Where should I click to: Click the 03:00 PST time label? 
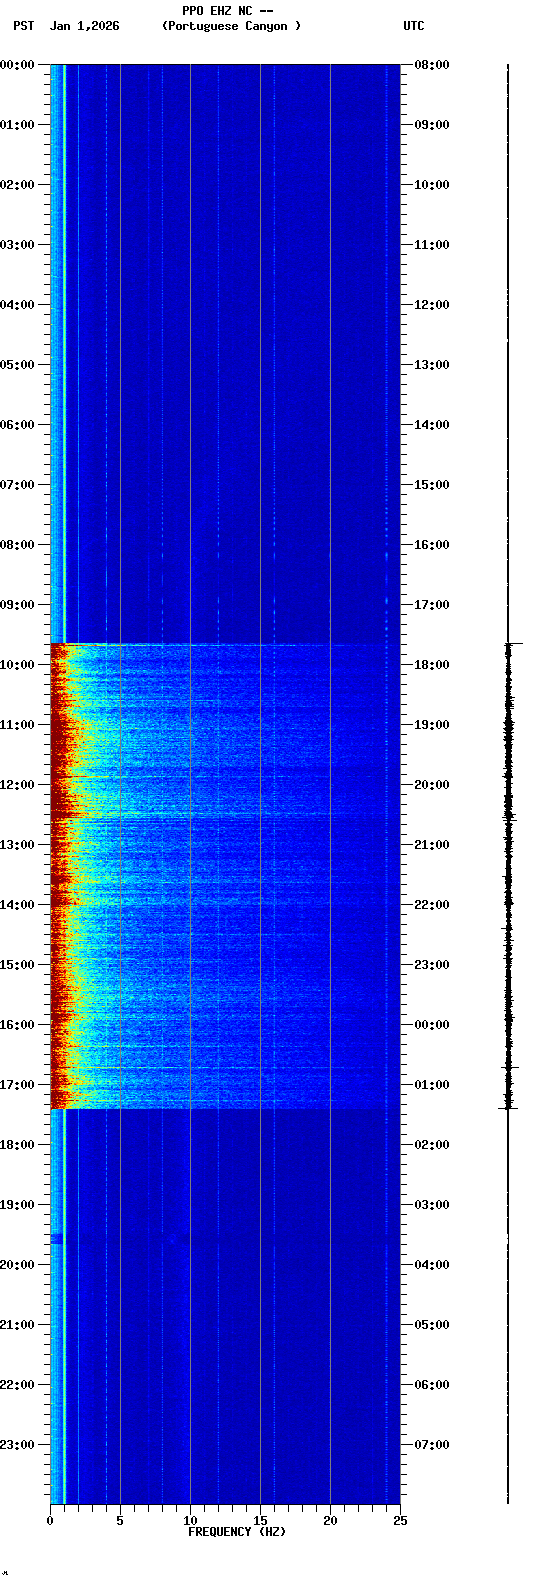17,245
